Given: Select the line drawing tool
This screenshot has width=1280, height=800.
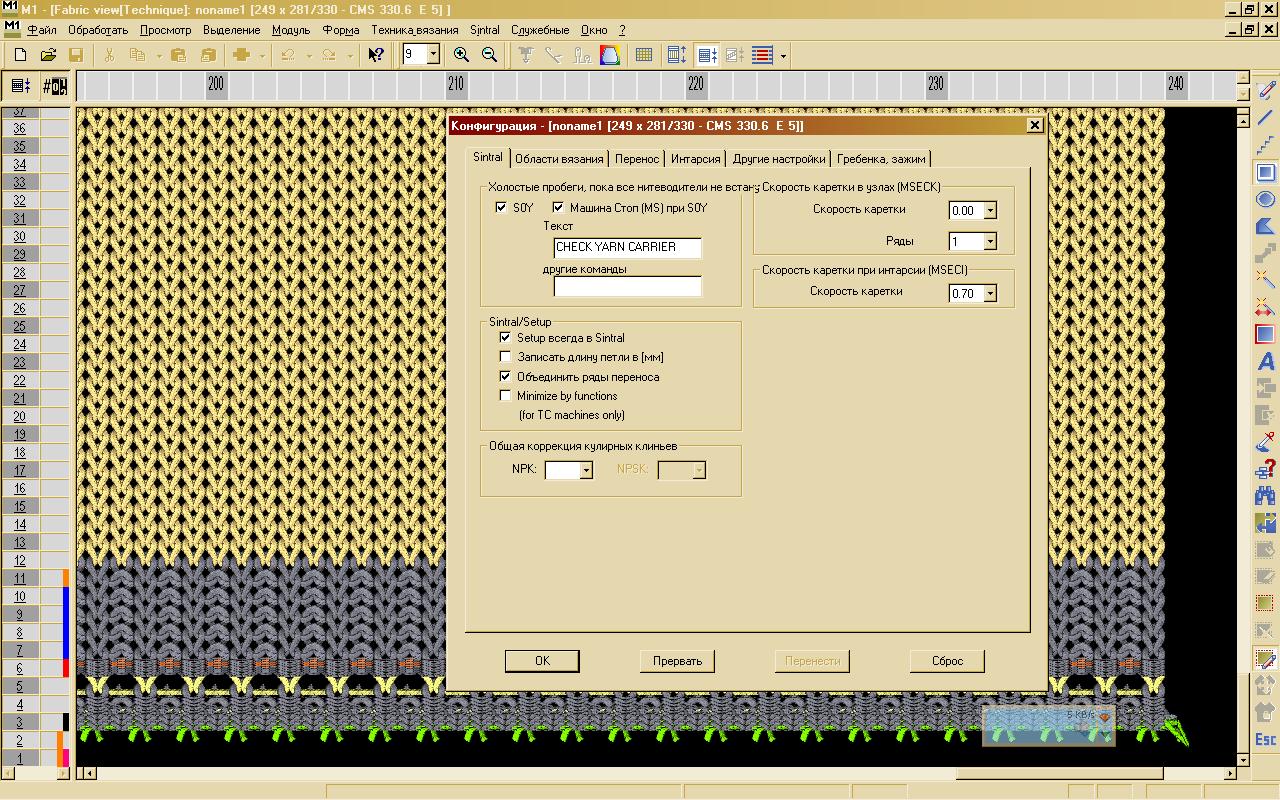Looking at the screenshot, I should coord(1265,119).
